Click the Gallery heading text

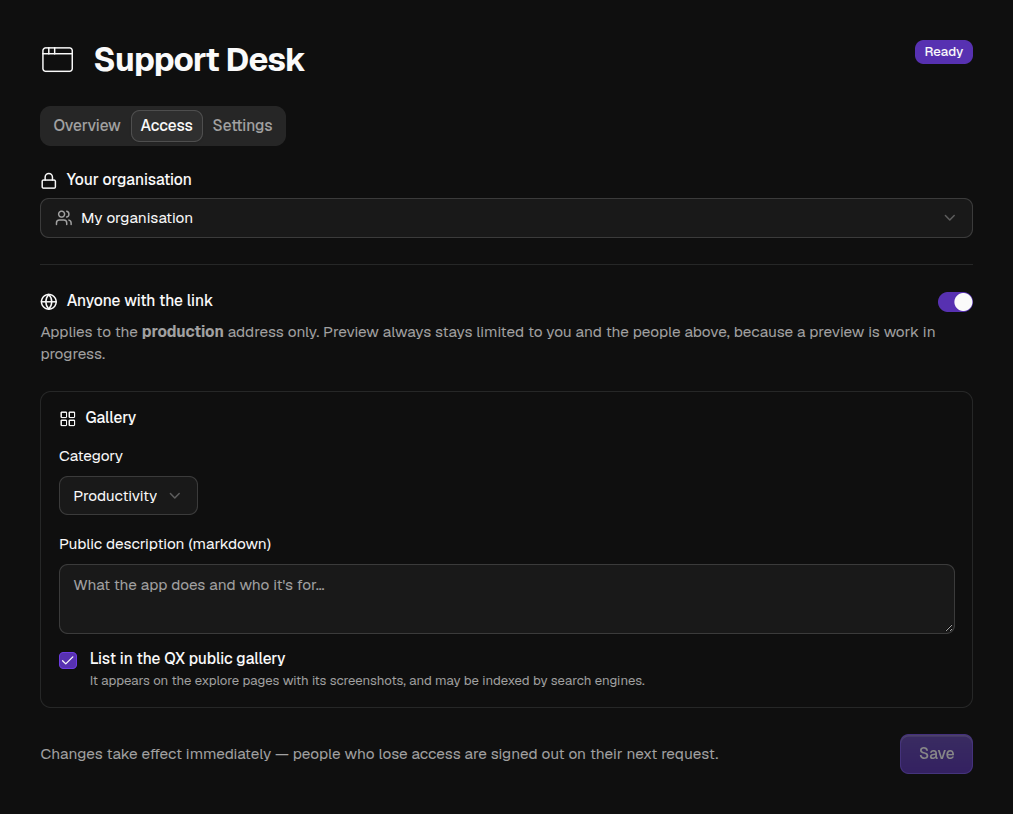click(x=110, y=418)
